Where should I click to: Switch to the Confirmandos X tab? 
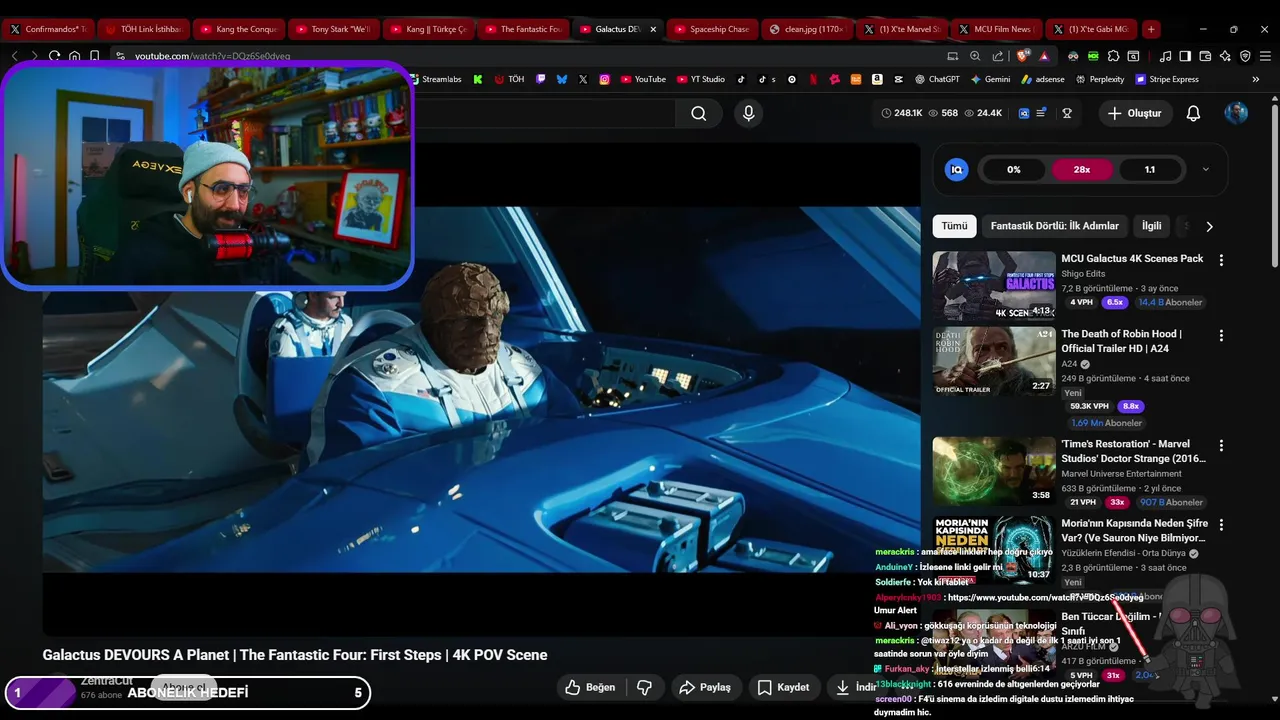coord(48,29)
